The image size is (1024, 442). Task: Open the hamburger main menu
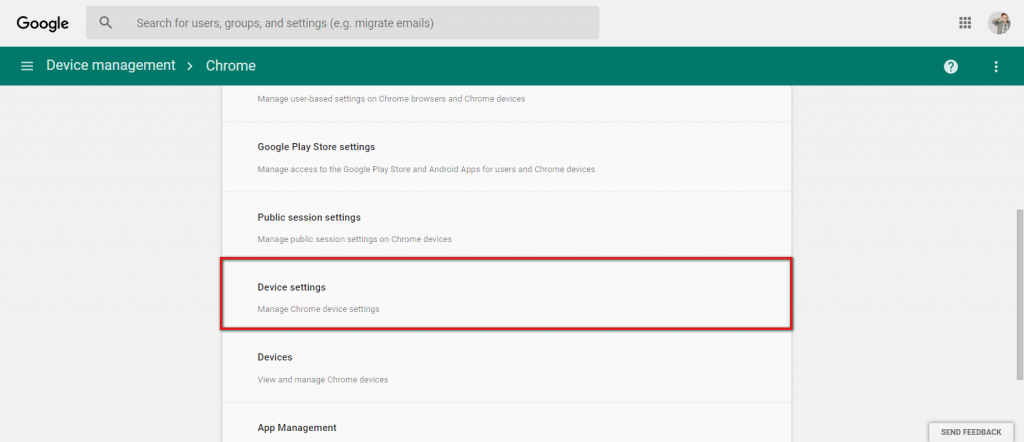pos(27,66)
